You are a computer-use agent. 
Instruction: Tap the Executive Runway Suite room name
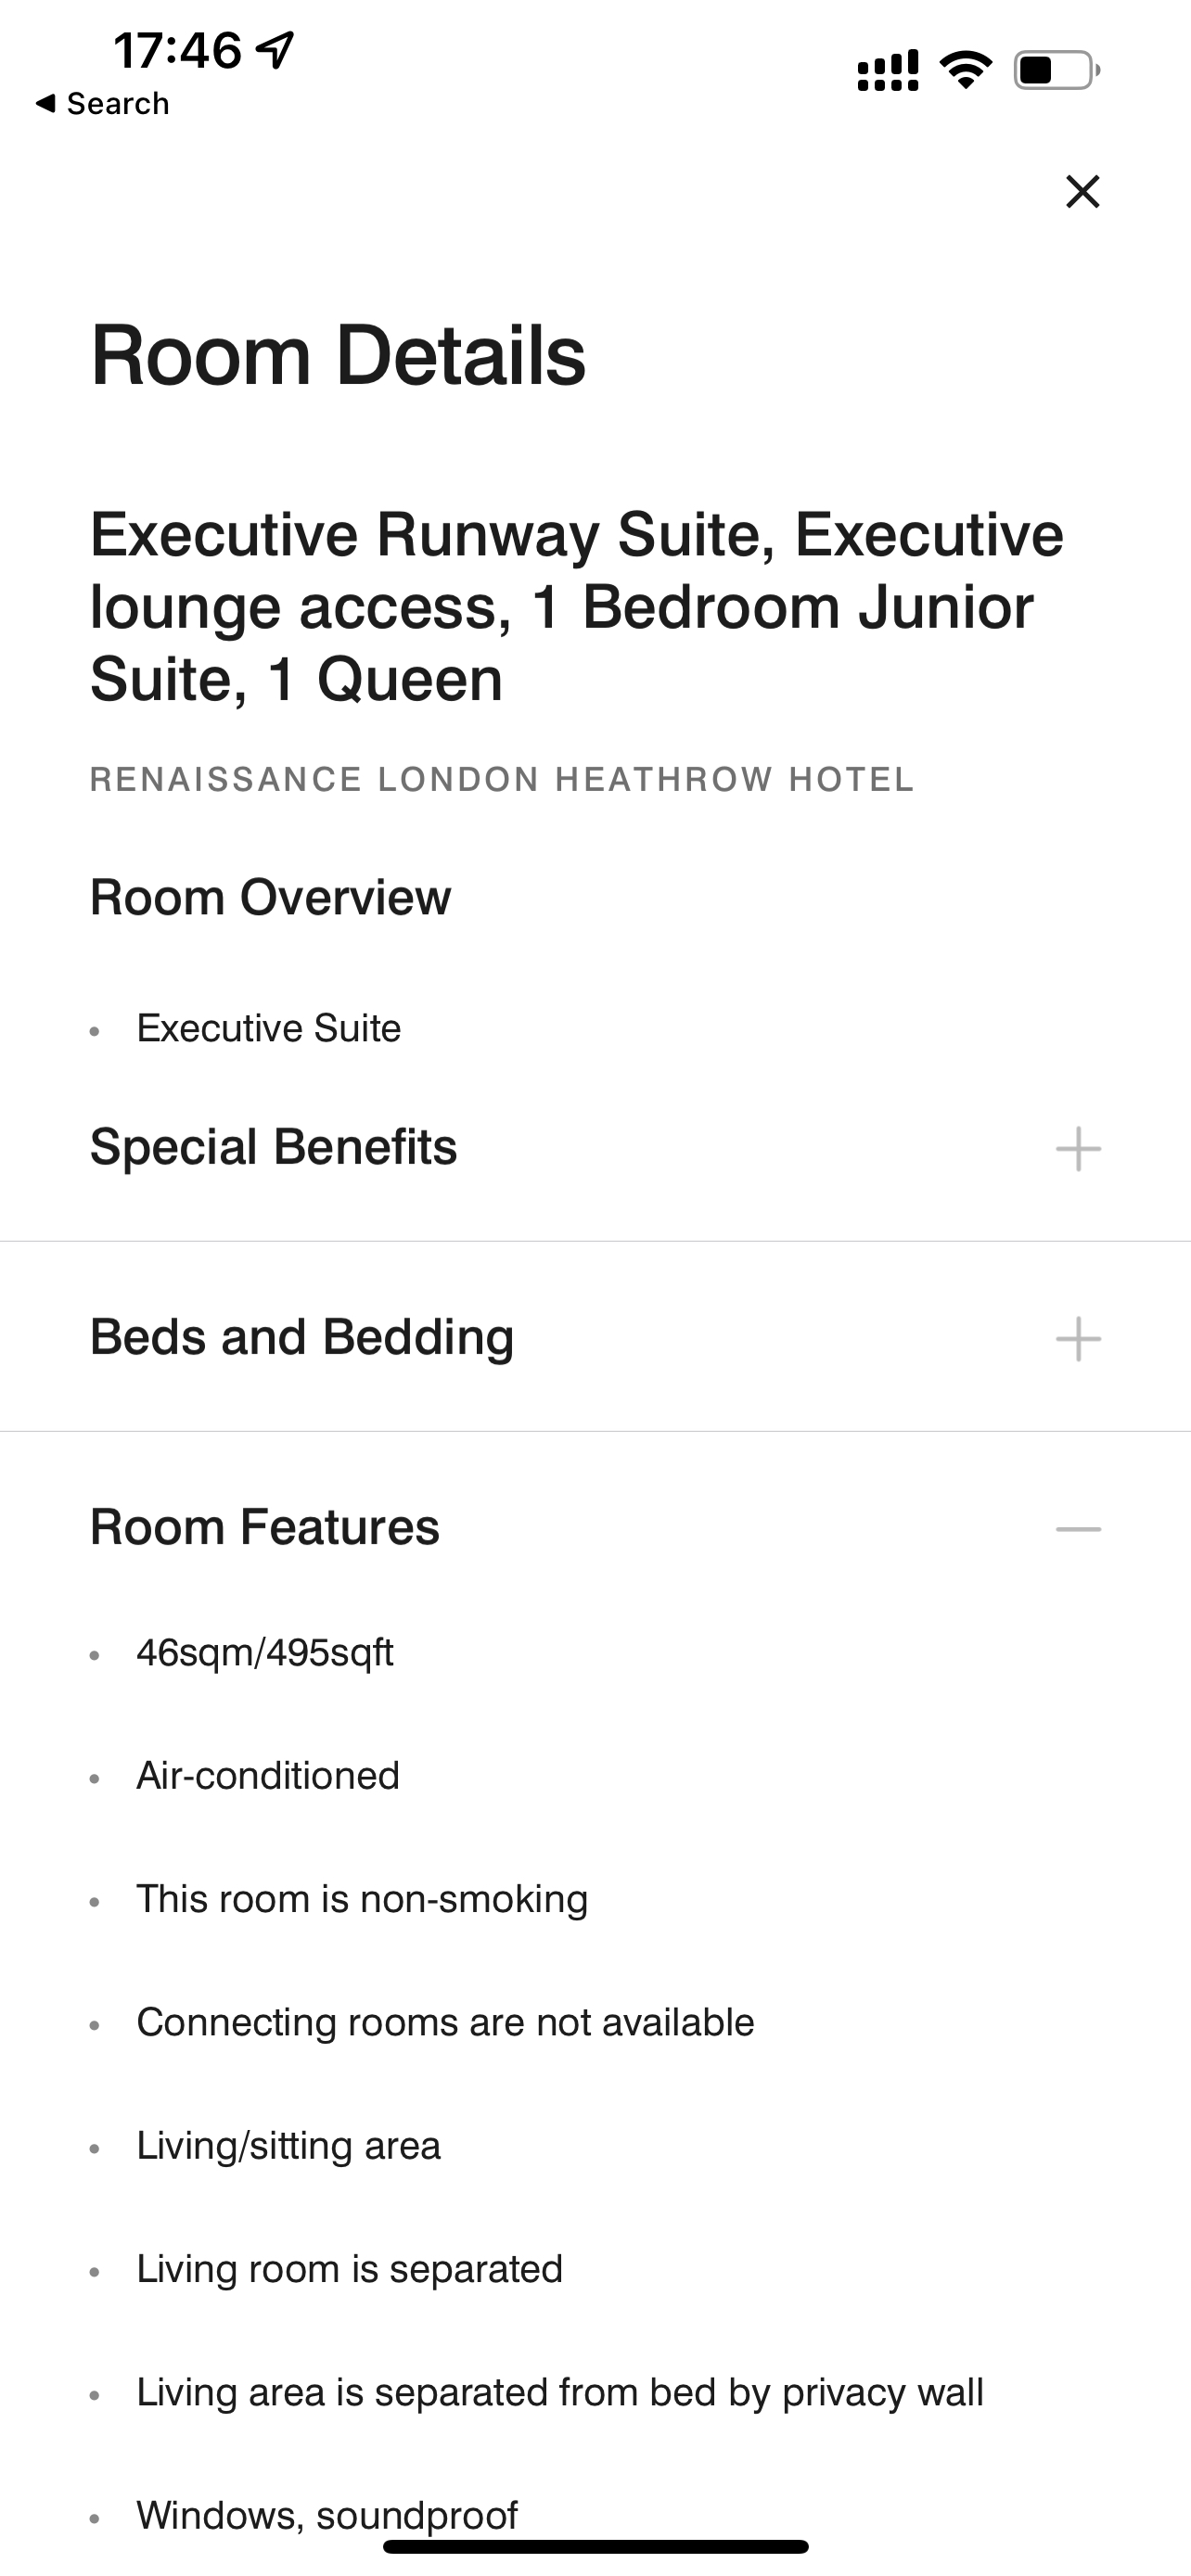tap(577, 606)
